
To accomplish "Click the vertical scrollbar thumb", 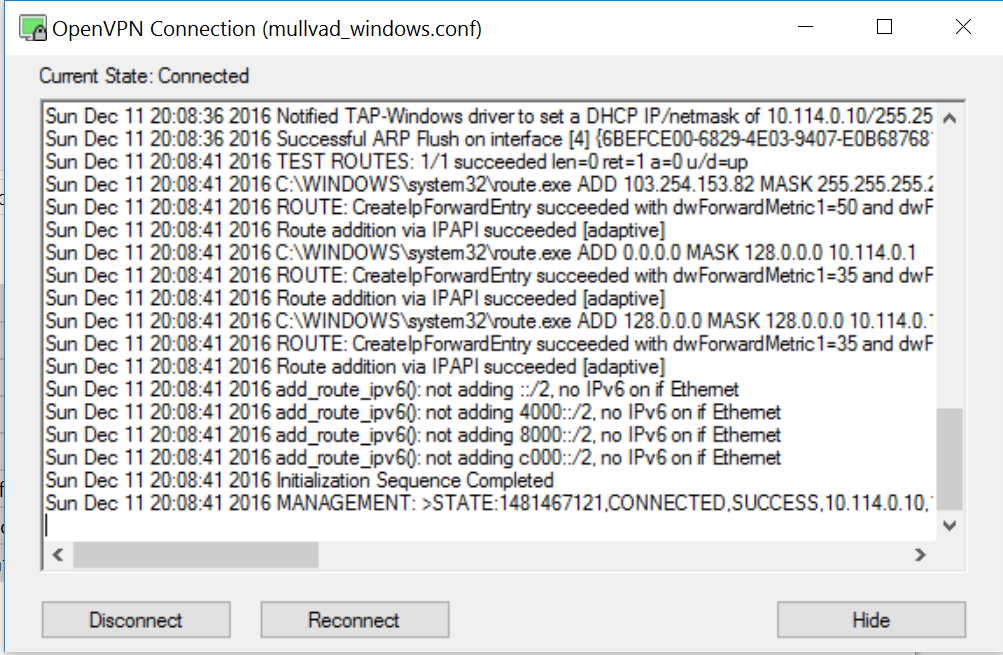I will (x=949, y=458).
